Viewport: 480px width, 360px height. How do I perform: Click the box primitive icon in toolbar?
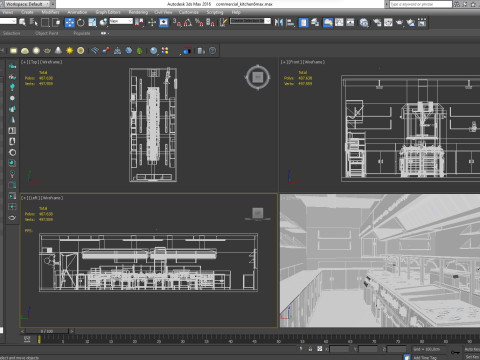(13, 51)
